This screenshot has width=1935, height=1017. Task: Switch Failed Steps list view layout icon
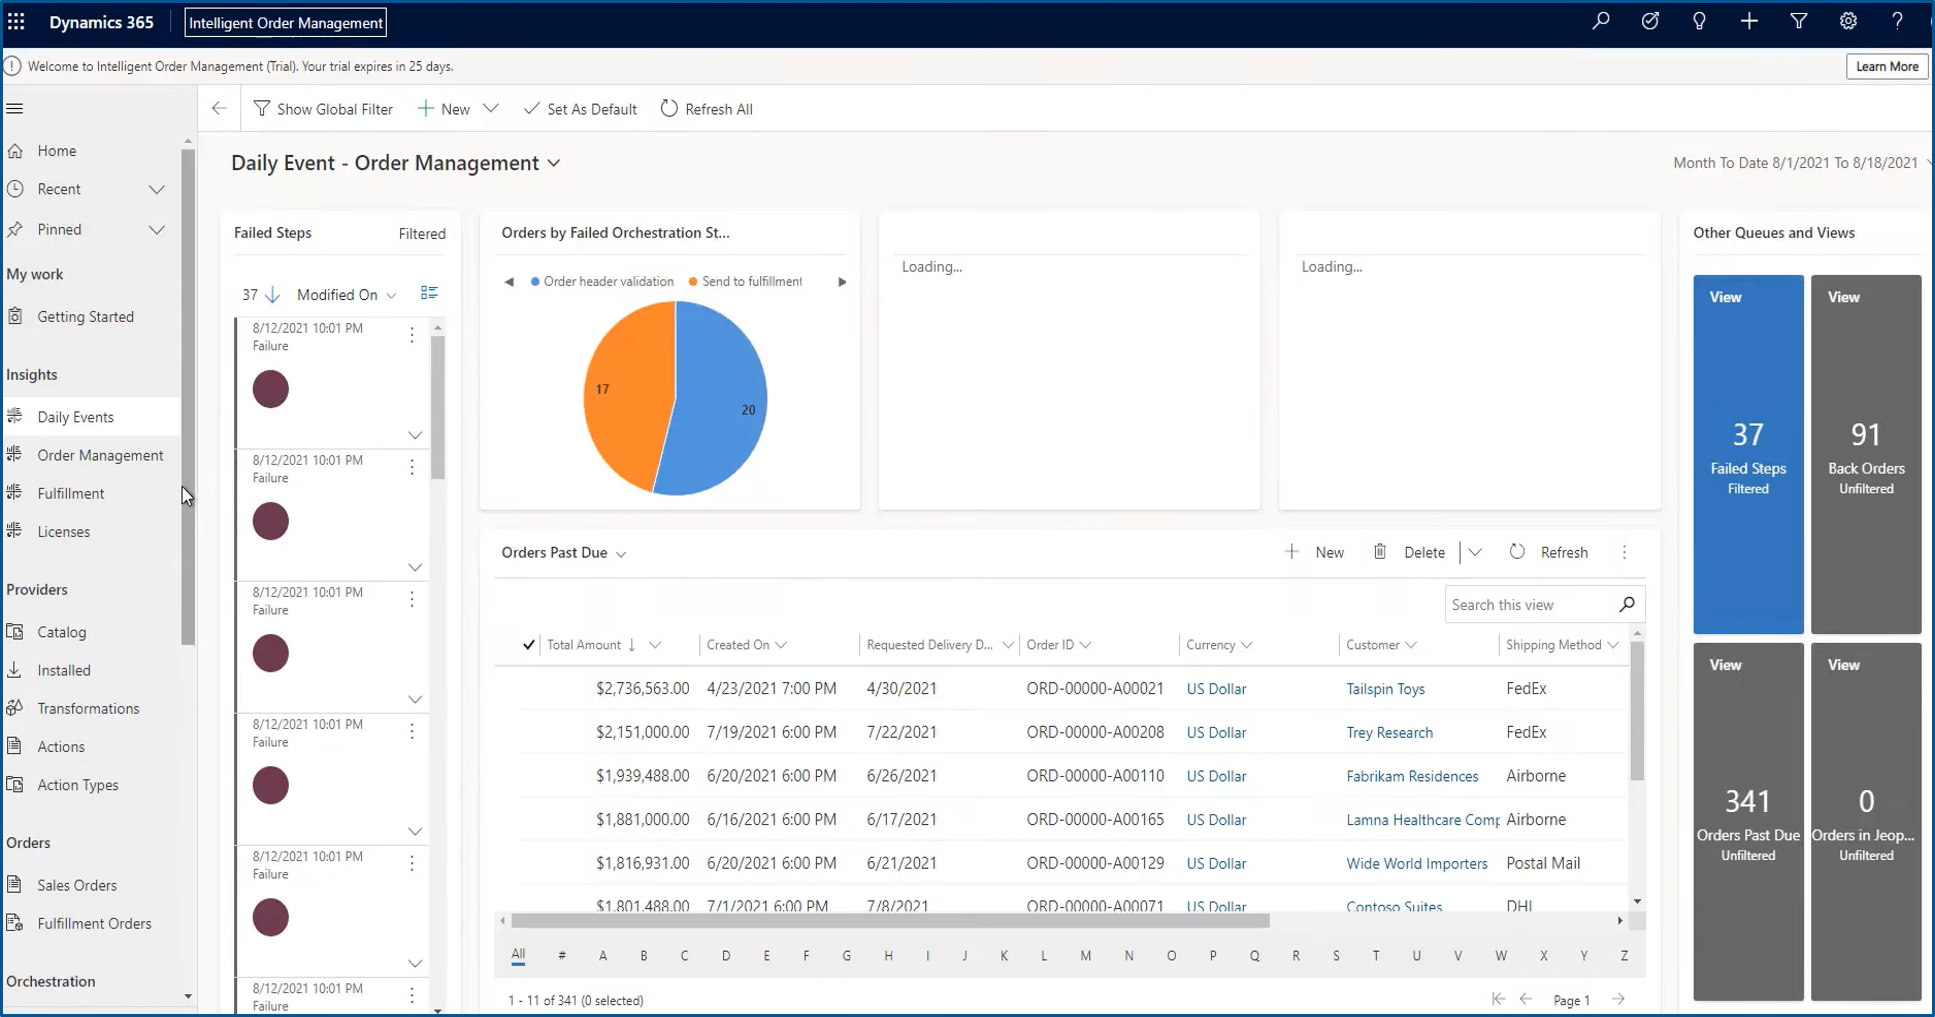click(x=429, y=293)
